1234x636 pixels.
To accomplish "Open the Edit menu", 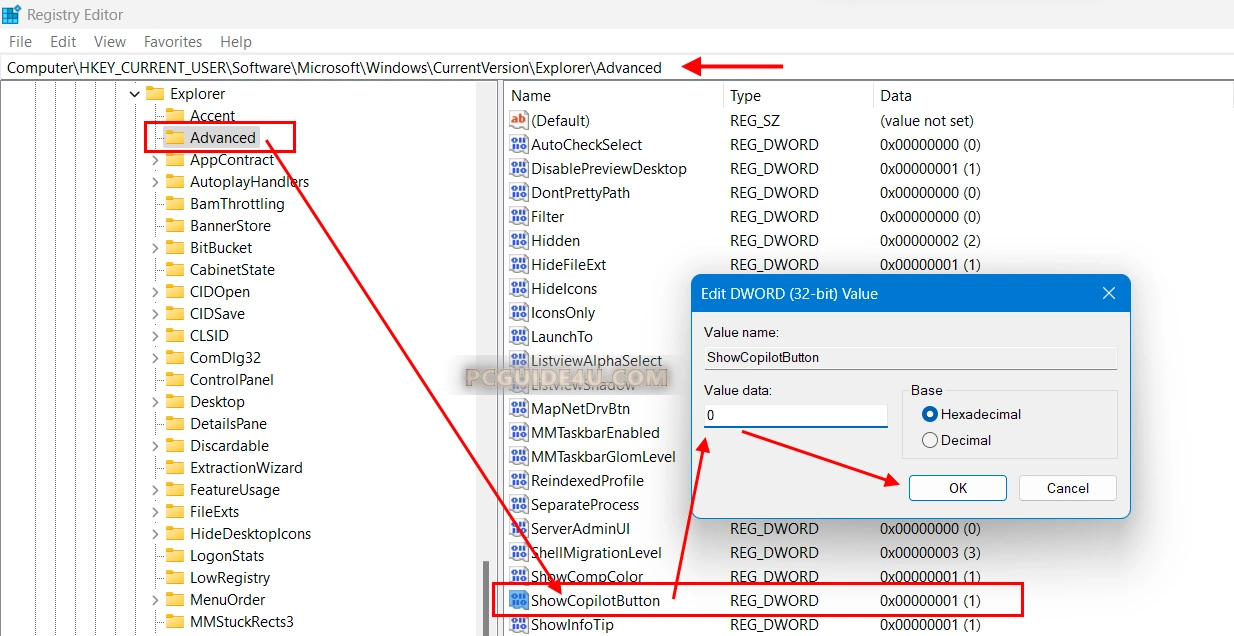I will 63,42.
